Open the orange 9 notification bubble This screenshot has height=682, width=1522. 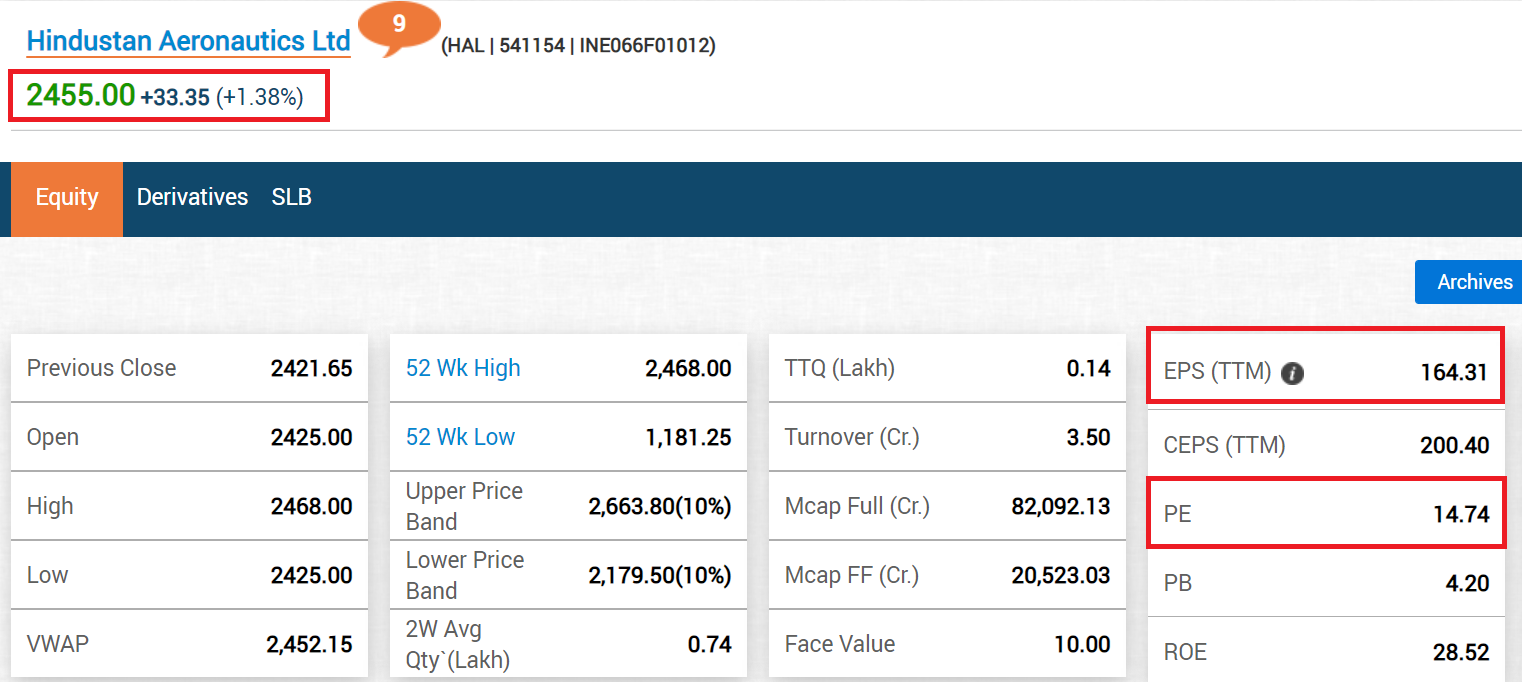tap(399, 25)
